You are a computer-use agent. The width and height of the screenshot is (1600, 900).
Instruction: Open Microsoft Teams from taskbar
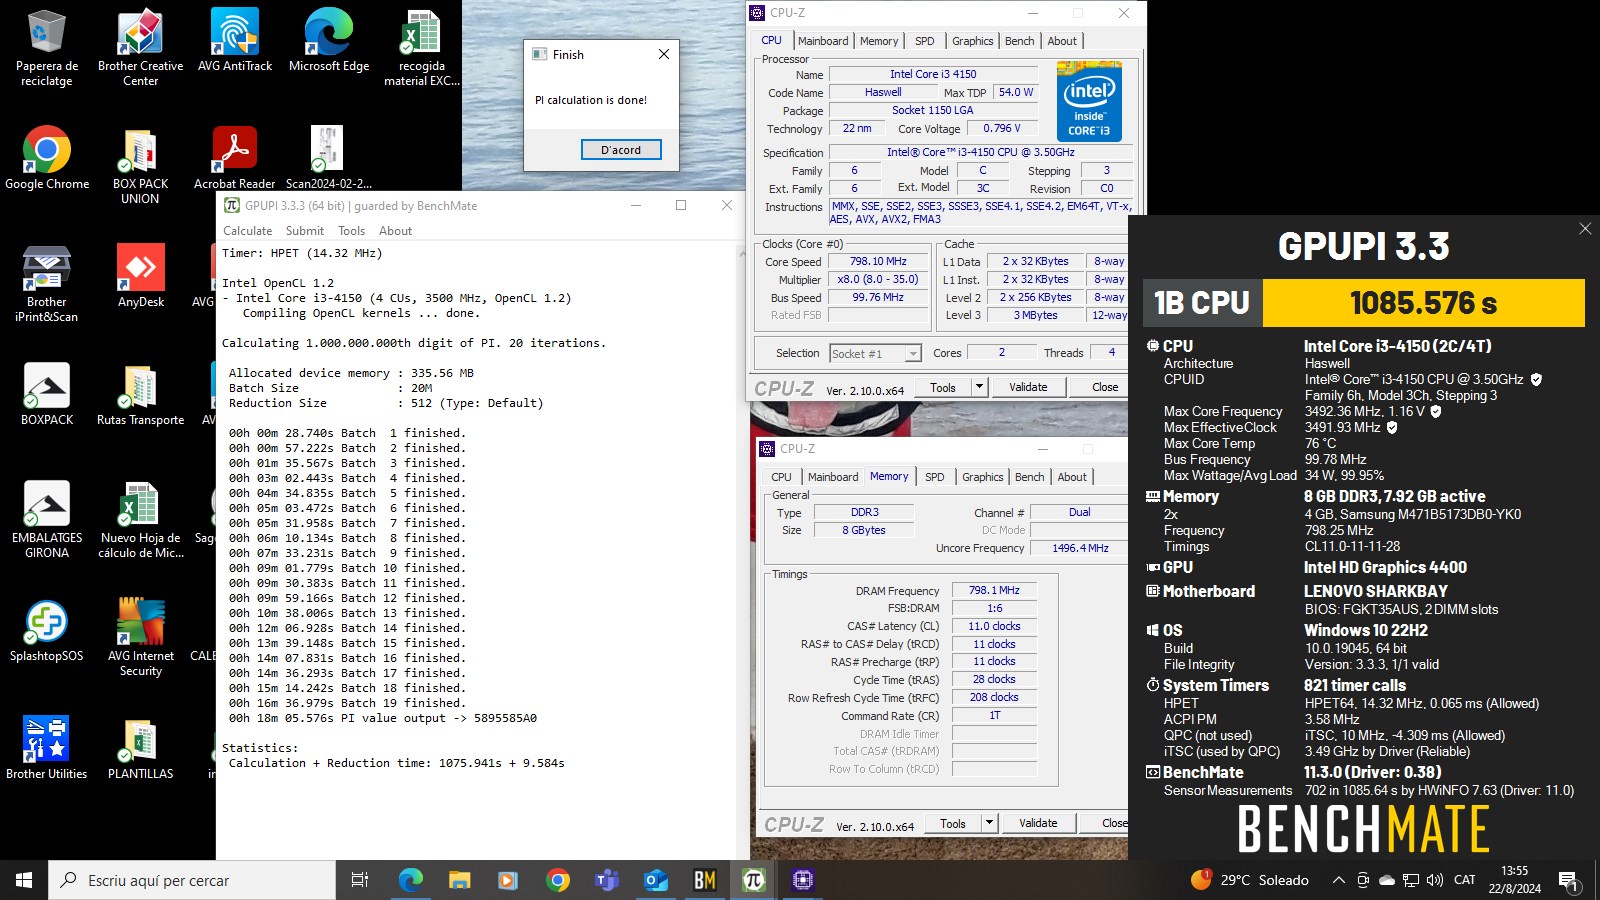pos(607,880)
